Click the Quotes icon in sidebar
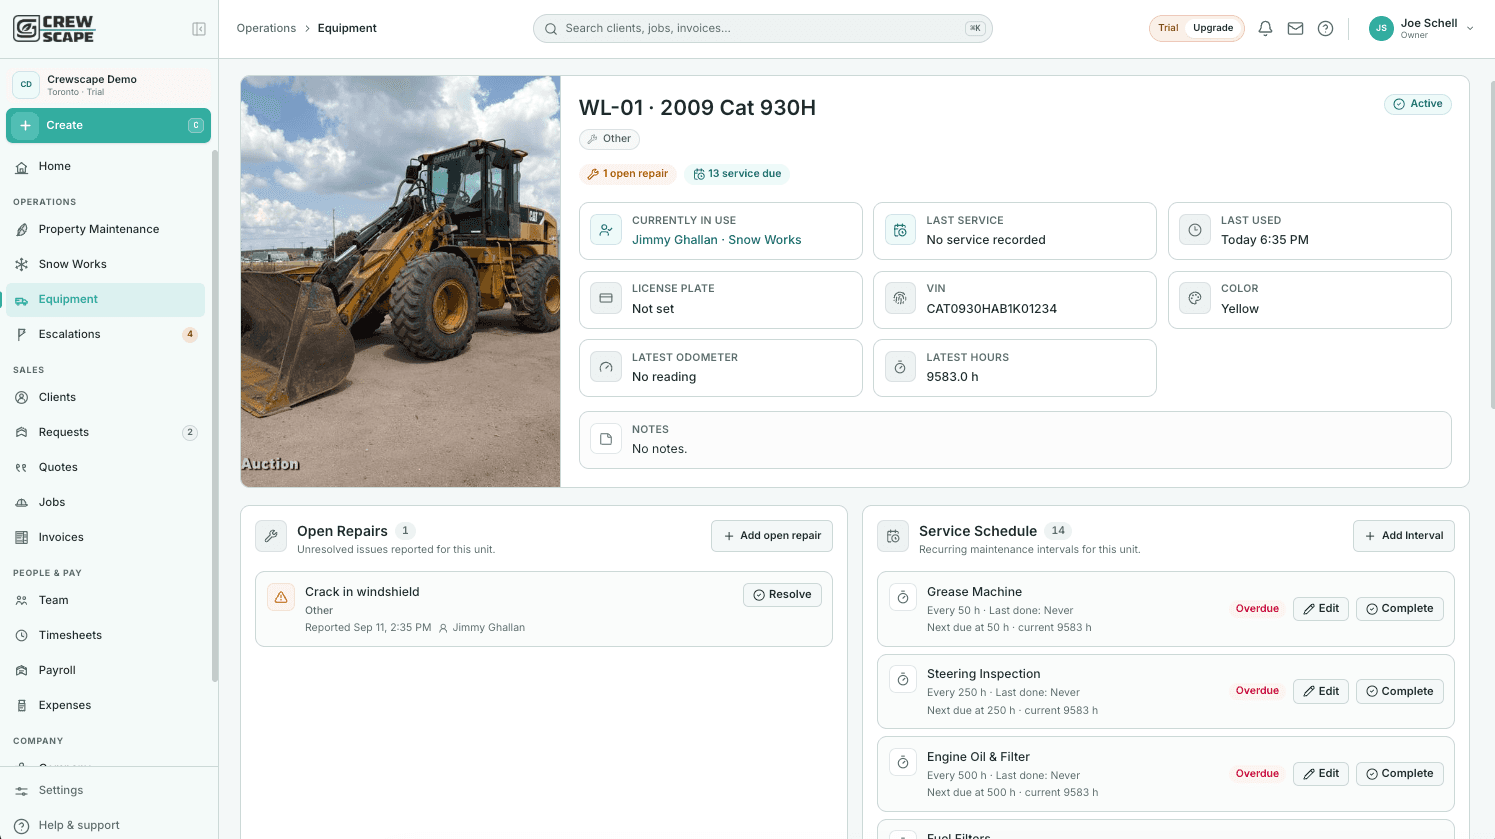Image resolution: width=1495 pixels, height=839 pixels. [22, 467]
